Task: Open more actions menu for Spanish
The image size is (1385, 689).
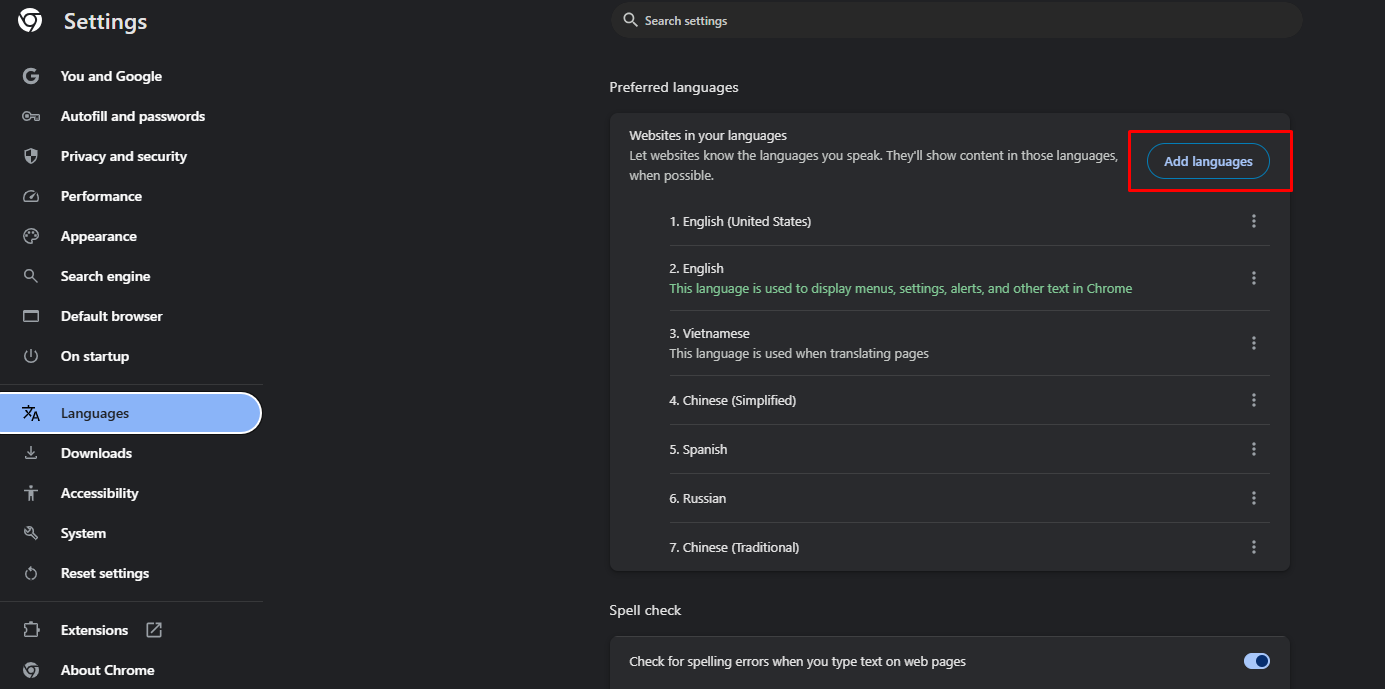Action: point(1254,449)
